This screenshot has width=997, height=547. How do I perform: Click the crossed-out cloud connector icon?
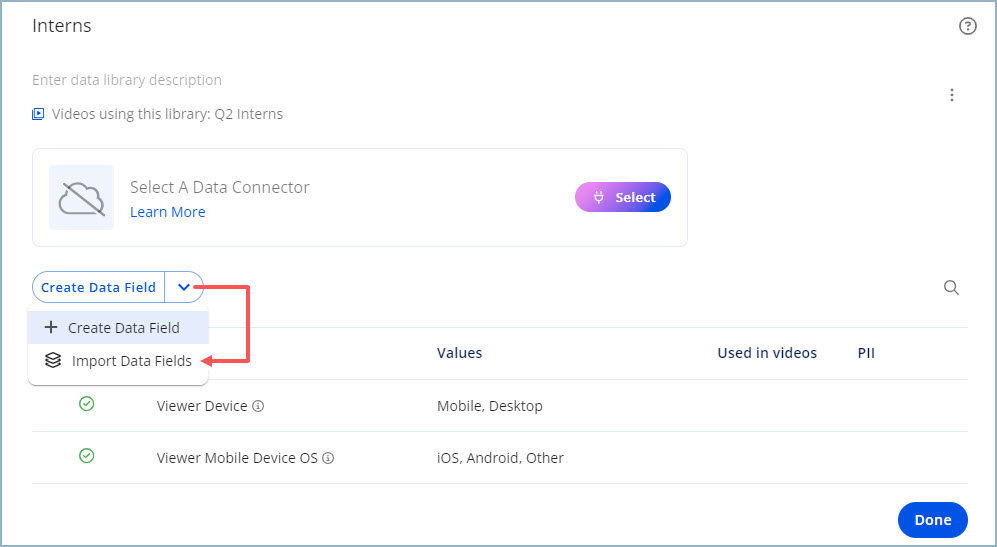pyautogui.click(x=82, y=198)
